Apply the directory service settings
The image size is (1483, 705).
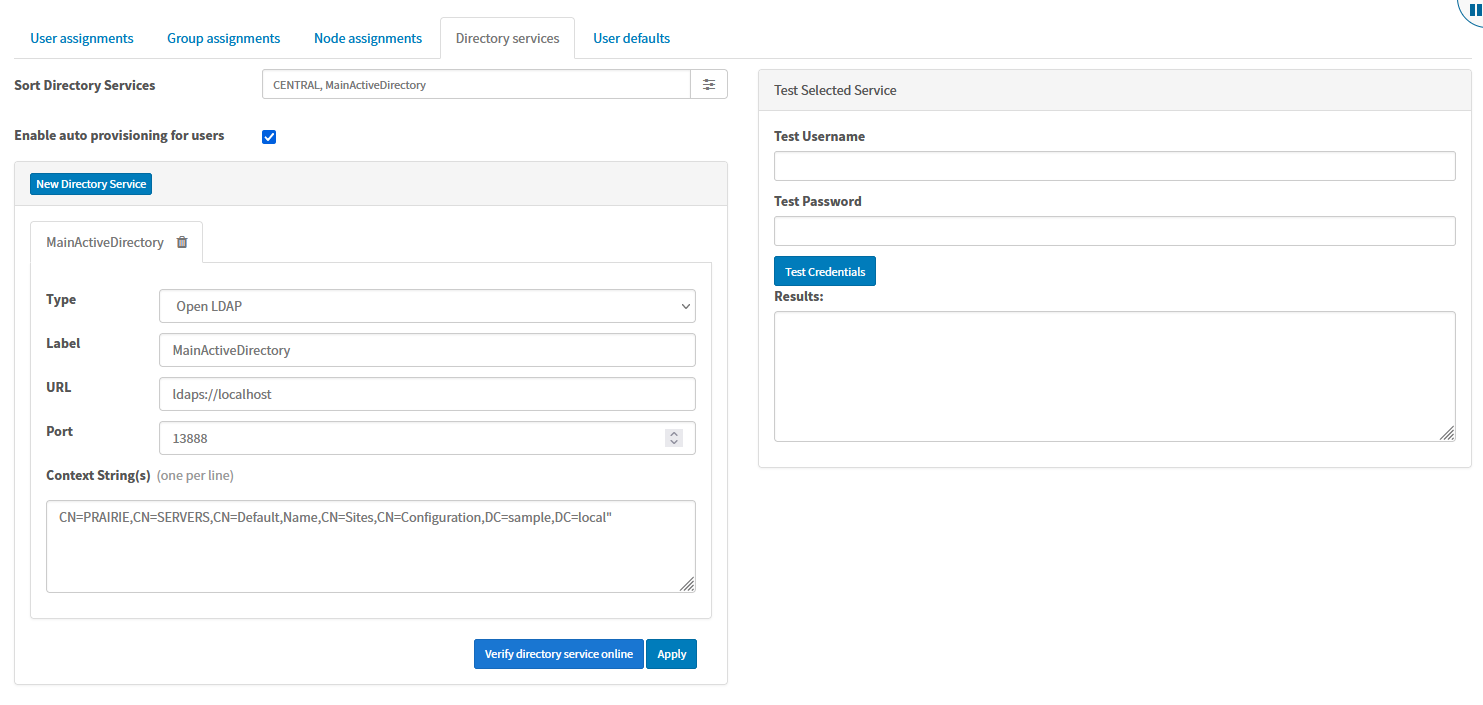671,653
